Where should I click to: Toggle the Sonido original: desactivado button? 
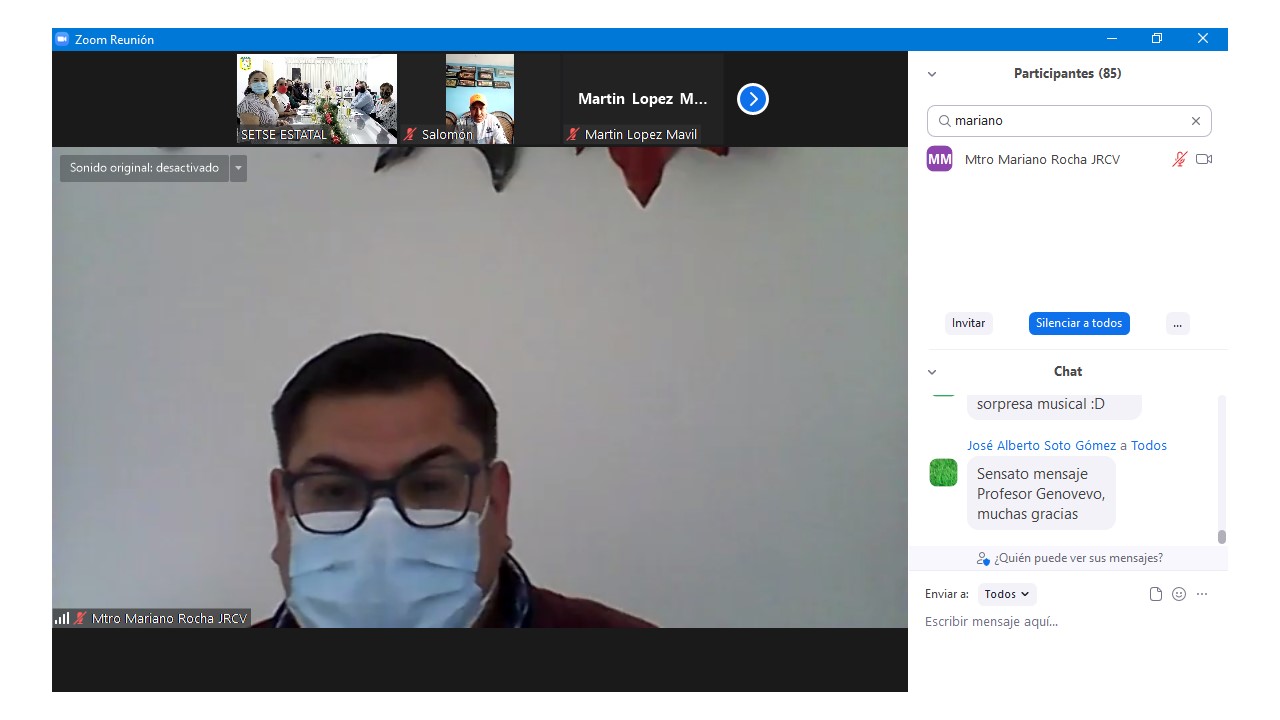144,168
